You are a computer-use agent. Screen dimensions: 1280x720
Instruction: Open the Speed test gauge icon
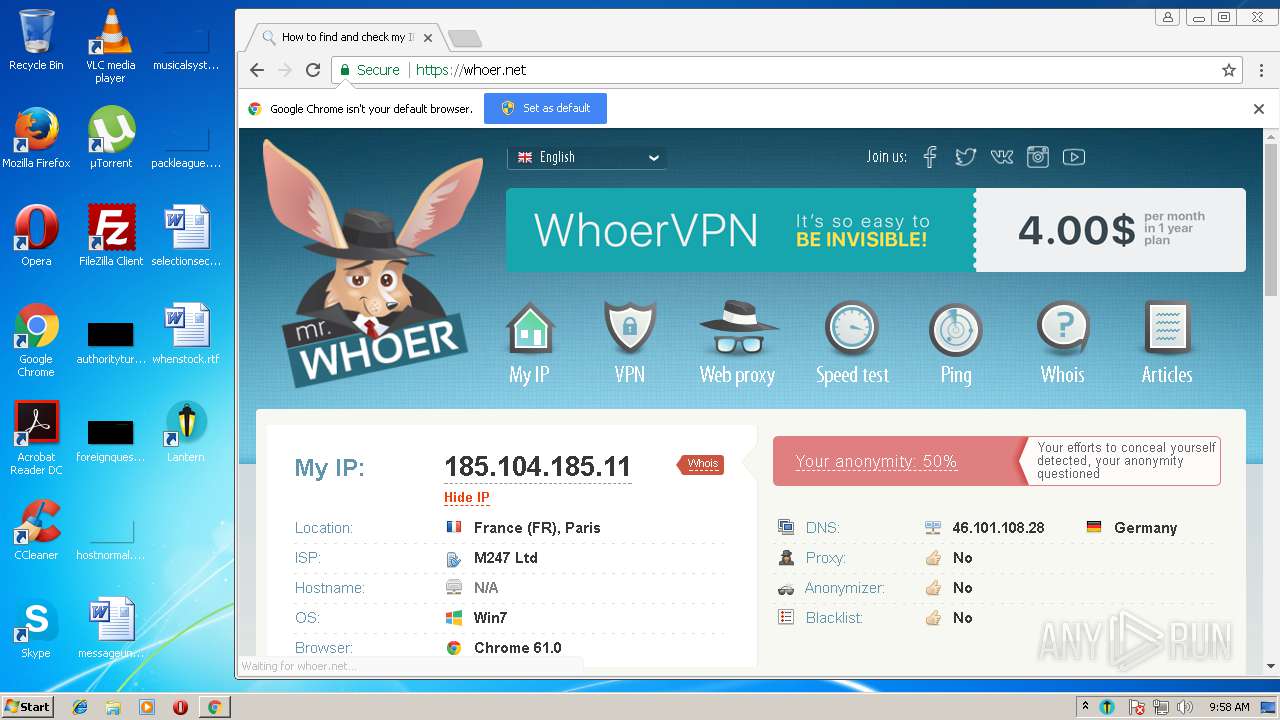tap(851, 329)
